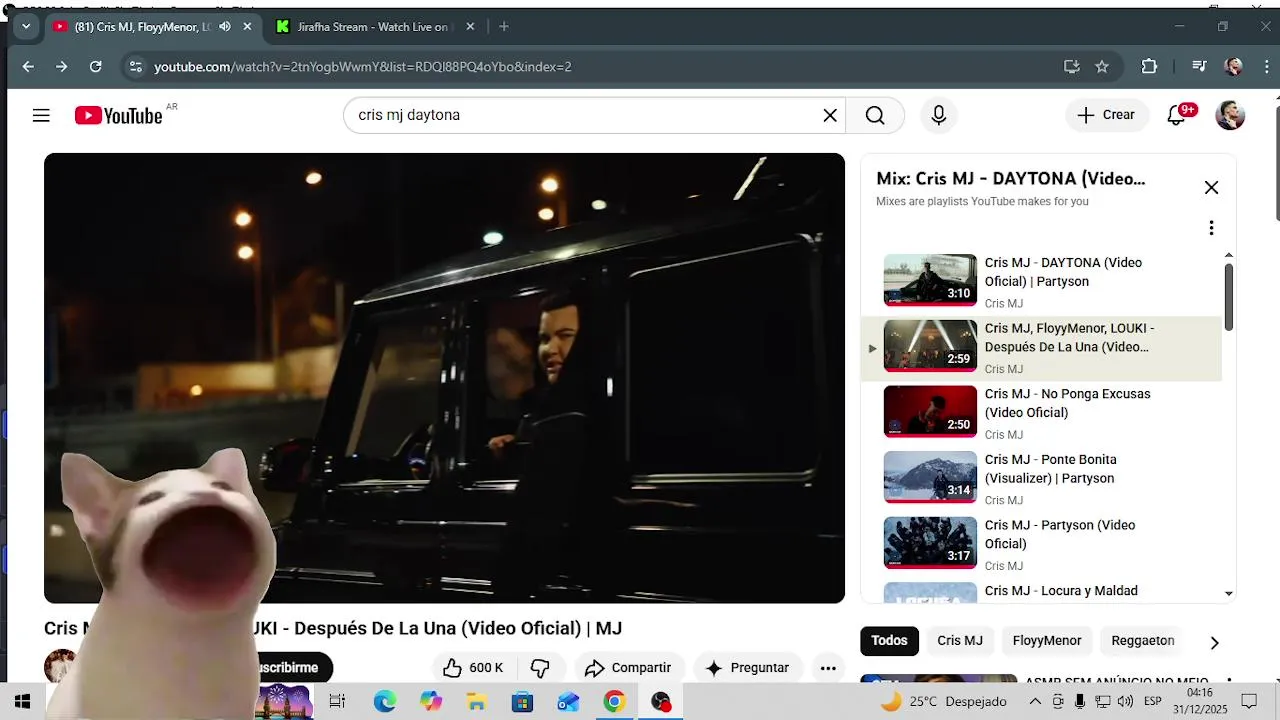Open a new Chrome tab

[x=504, y=27]
